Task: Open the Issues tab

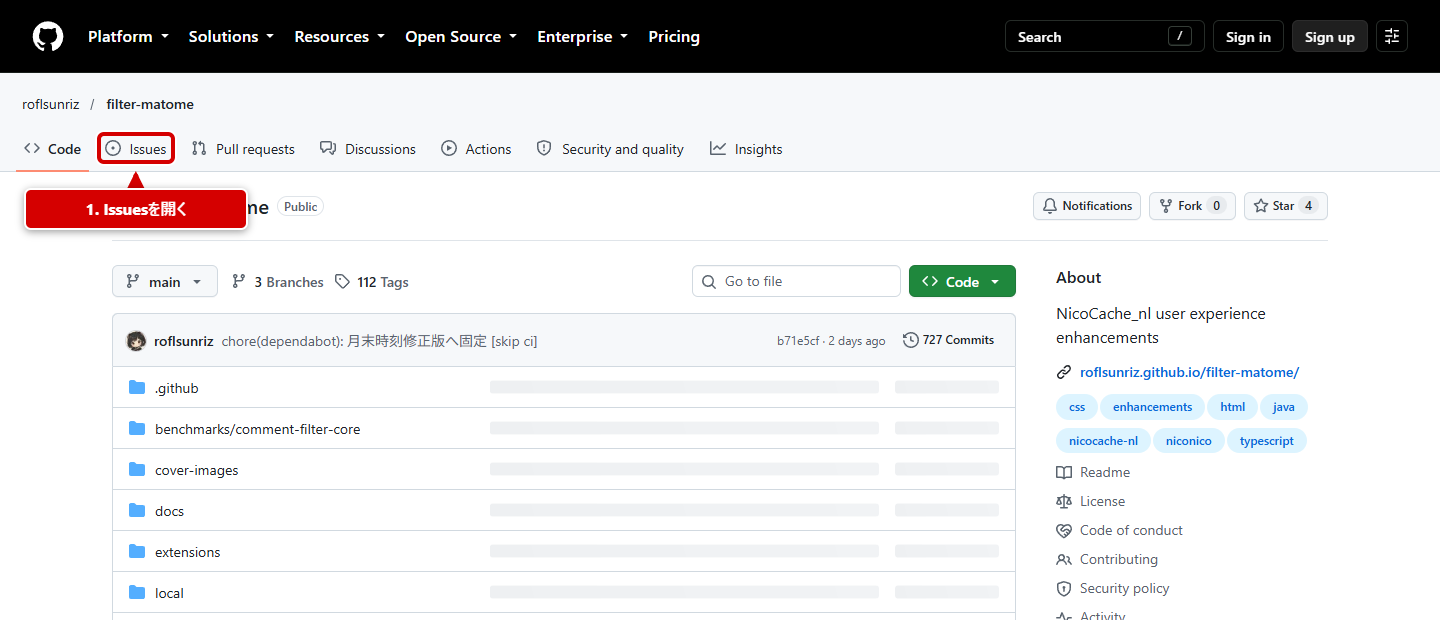Action: pyautogui.click(x=136, y=149)
